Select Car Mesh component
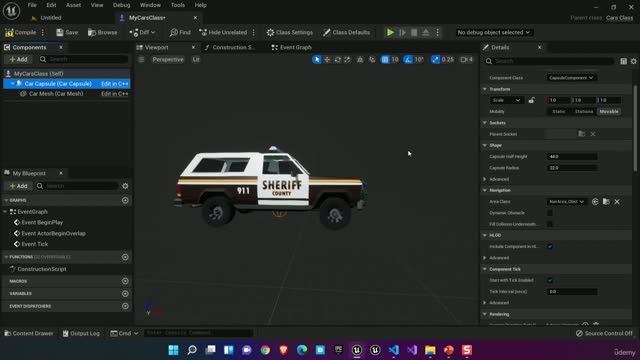The image size is (640, 360). [56, 93]
